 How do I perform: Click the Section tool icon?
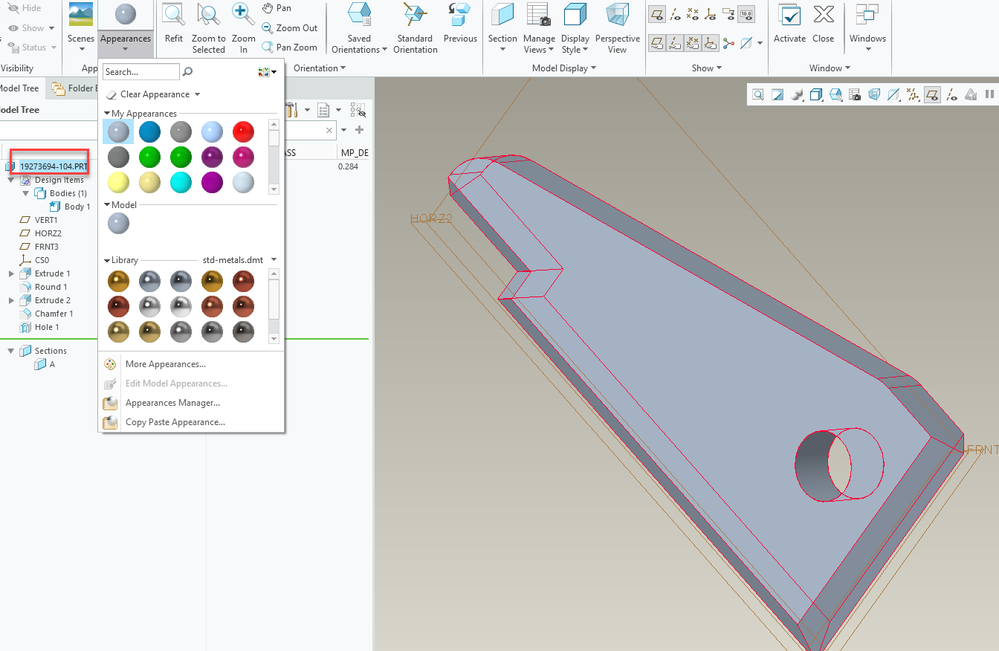[x=502, y=16]
